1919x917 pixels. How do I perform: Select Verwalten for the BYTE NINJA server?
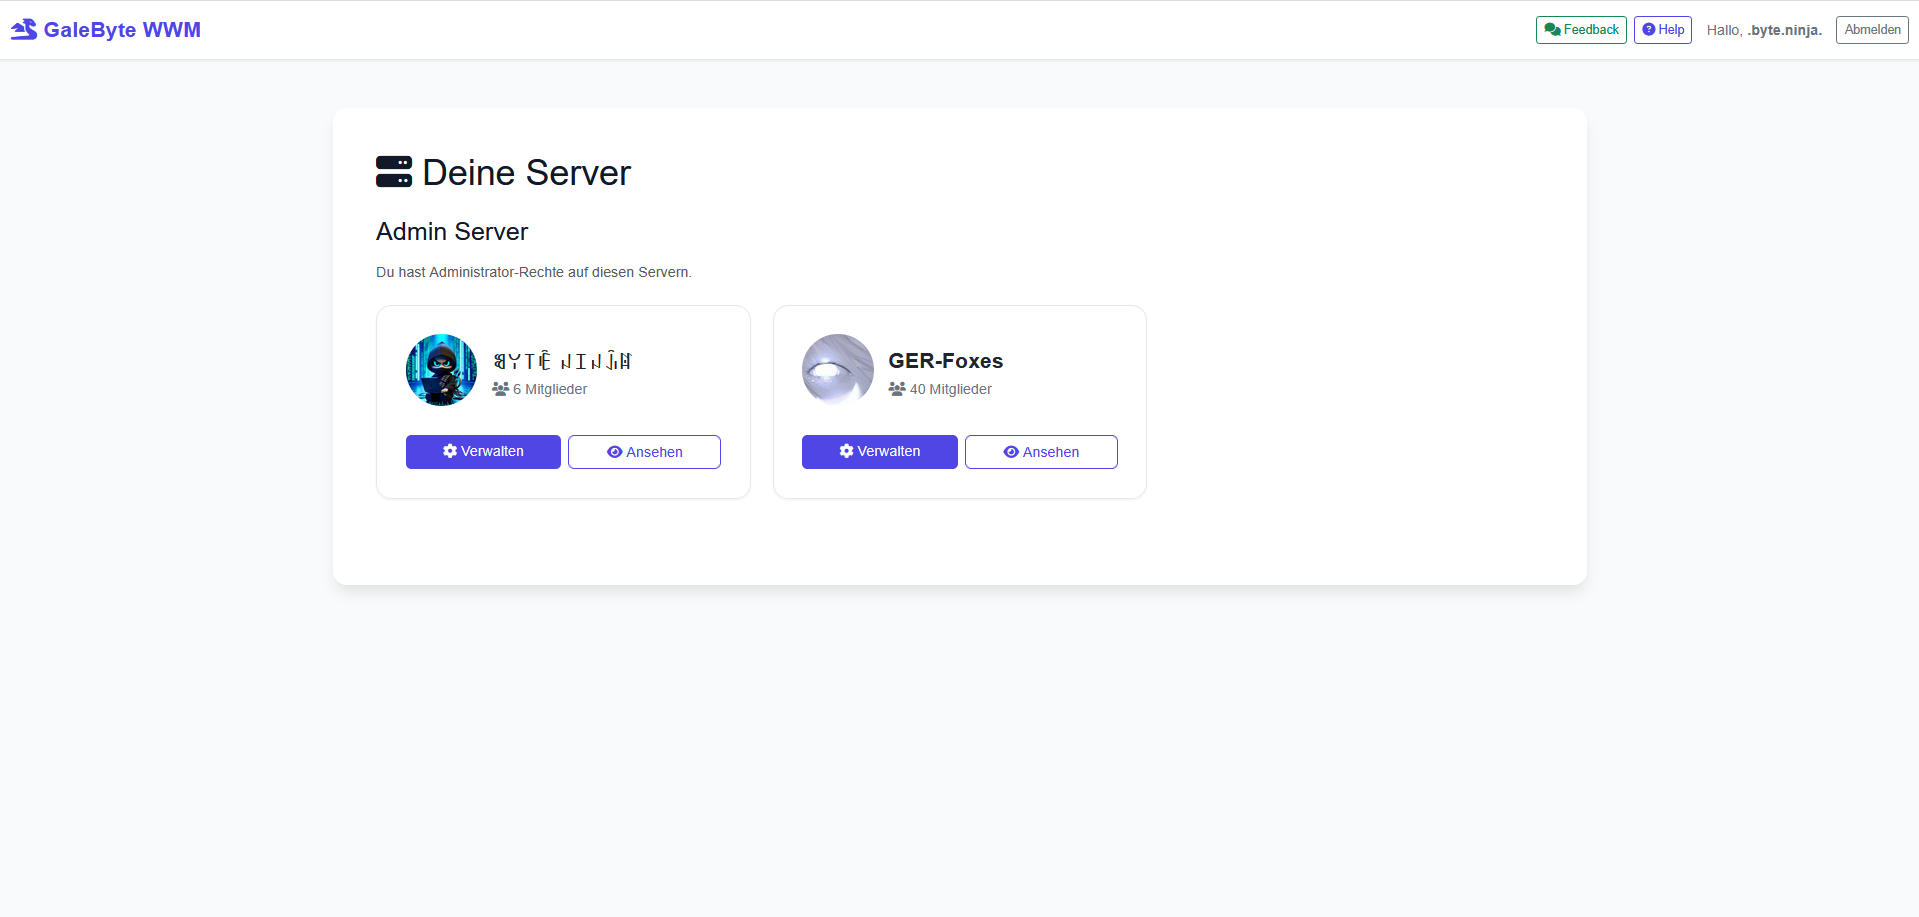(483, 451)
